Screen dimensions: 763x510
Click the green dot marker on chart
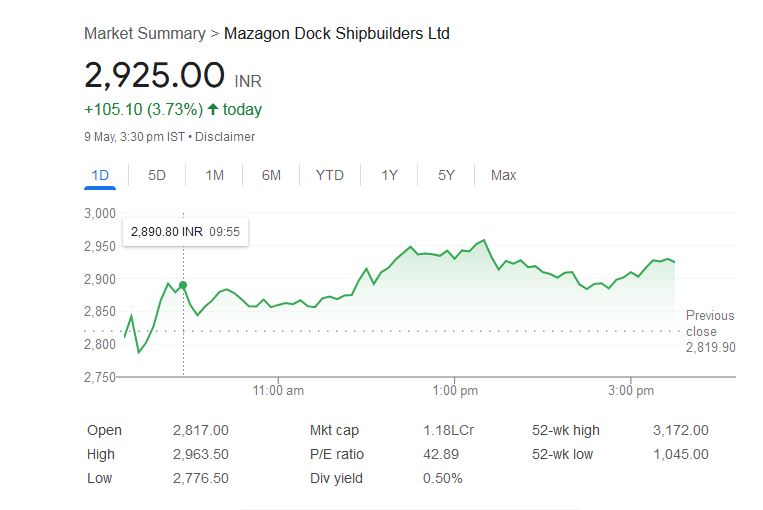coord(183,285)
